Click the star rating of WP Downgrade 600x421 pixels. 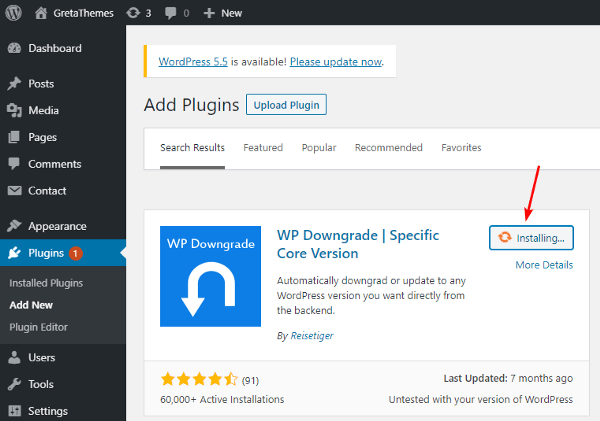click(199, 380)
